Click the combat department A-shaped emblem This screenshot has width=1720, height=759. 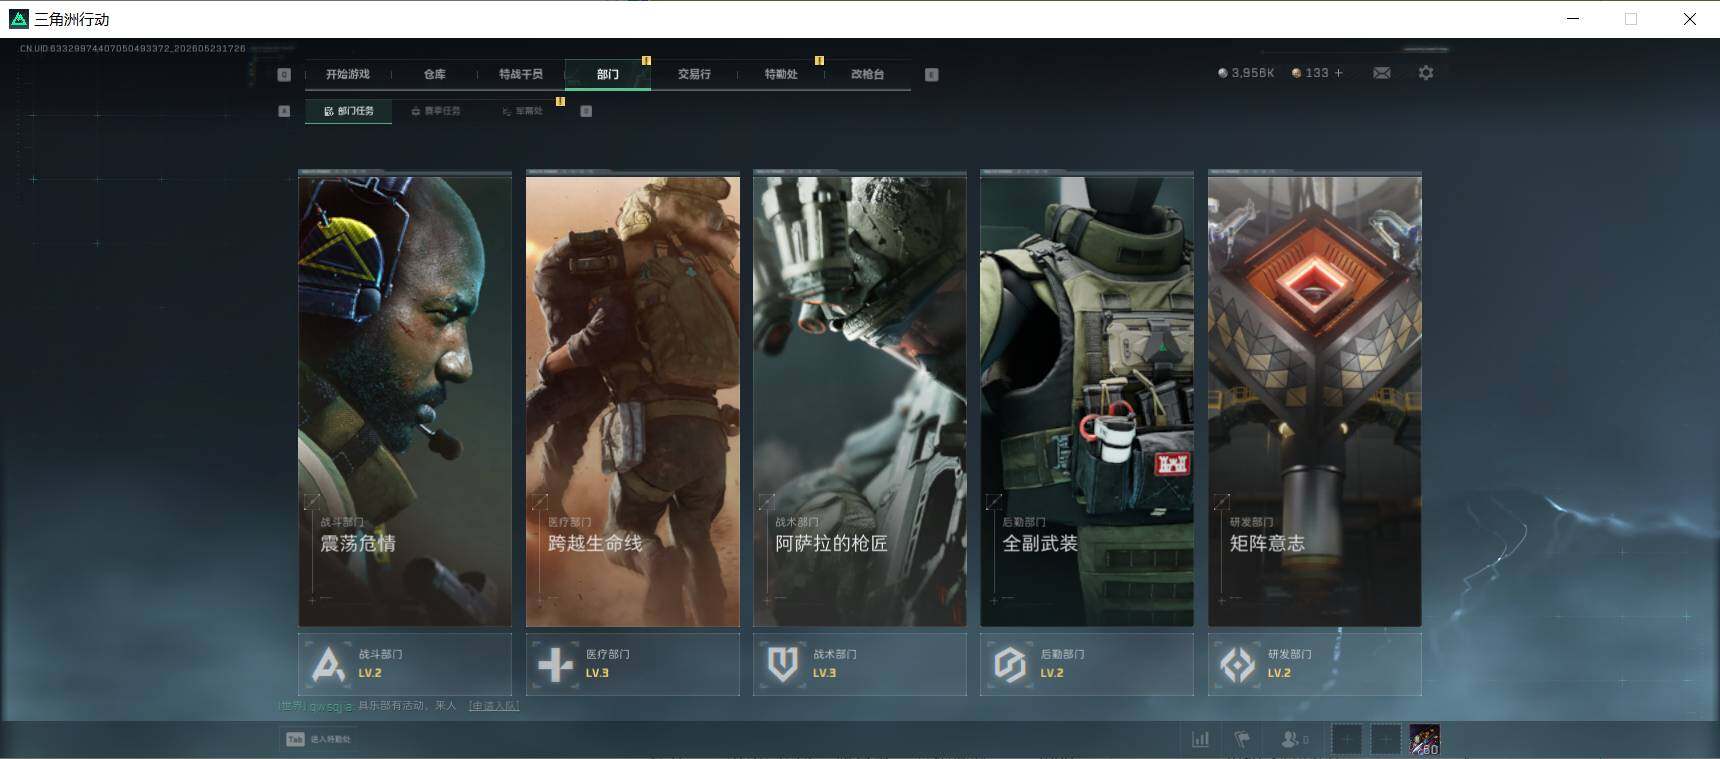[328, 664]
